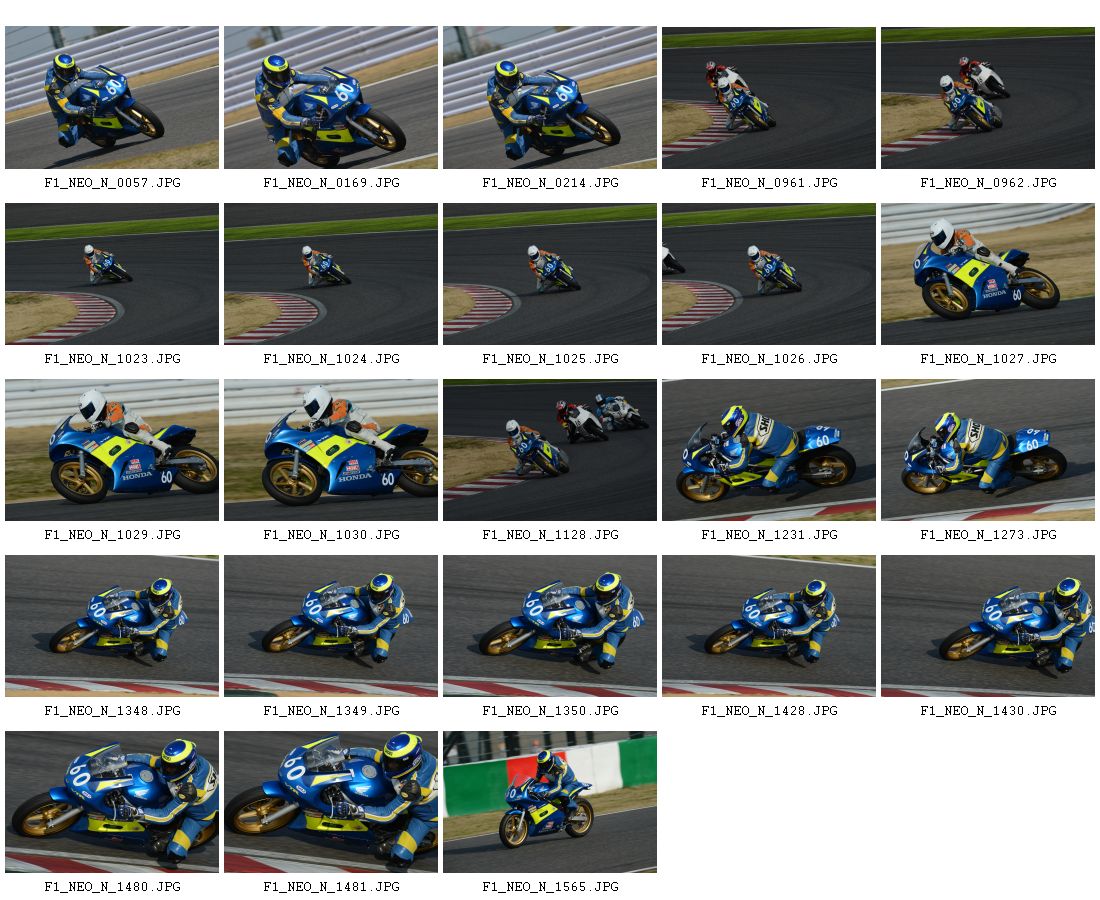View the F1_NEO_N_1430.JPG photo

988,626
